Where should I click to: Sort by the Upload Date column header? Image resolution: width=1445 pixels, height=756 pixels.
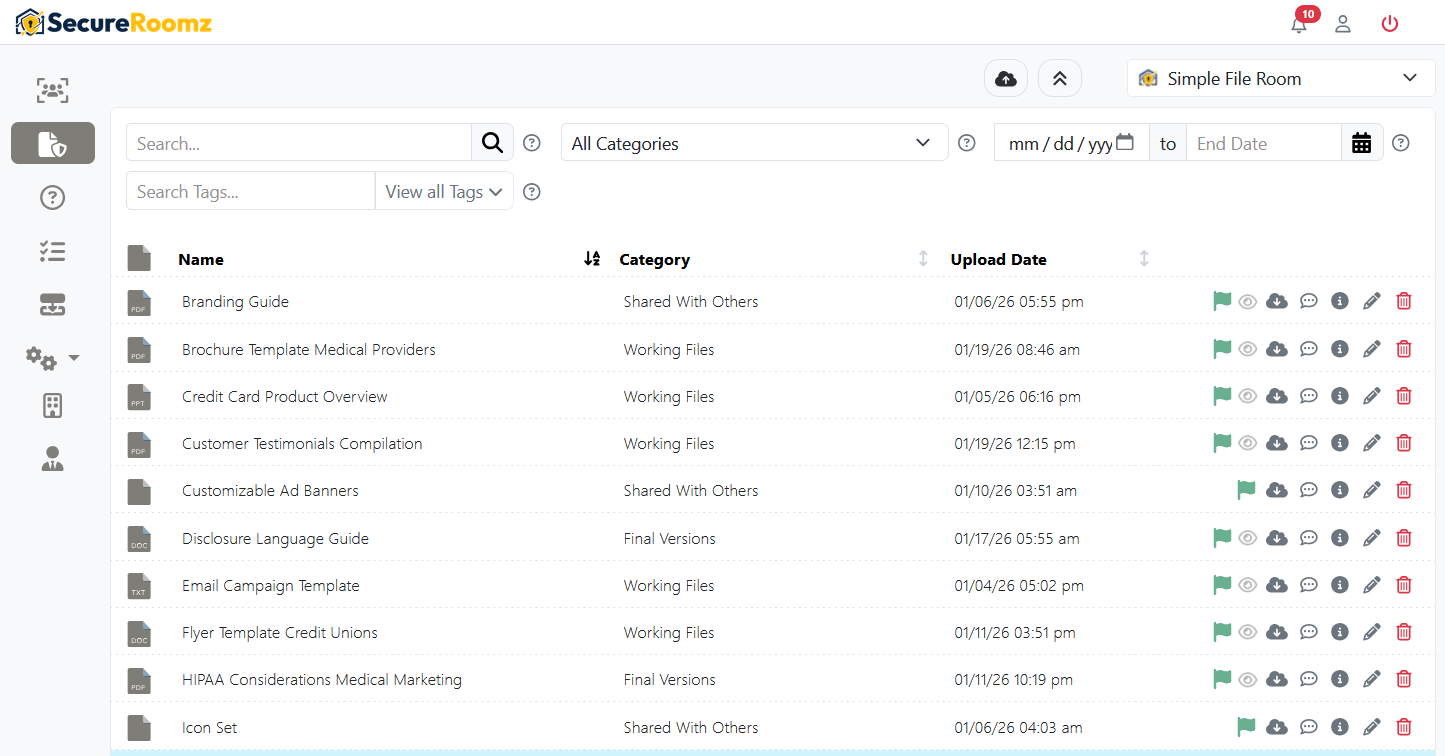[998, 259]
